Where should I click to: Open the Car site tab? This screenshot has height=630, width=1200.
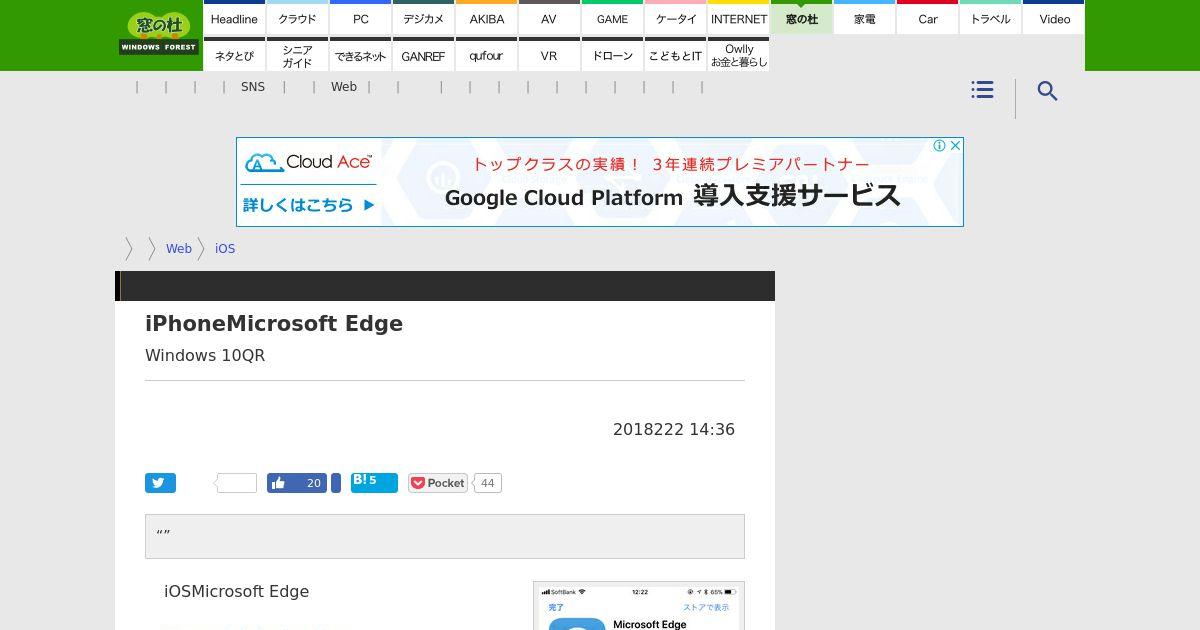927,17
